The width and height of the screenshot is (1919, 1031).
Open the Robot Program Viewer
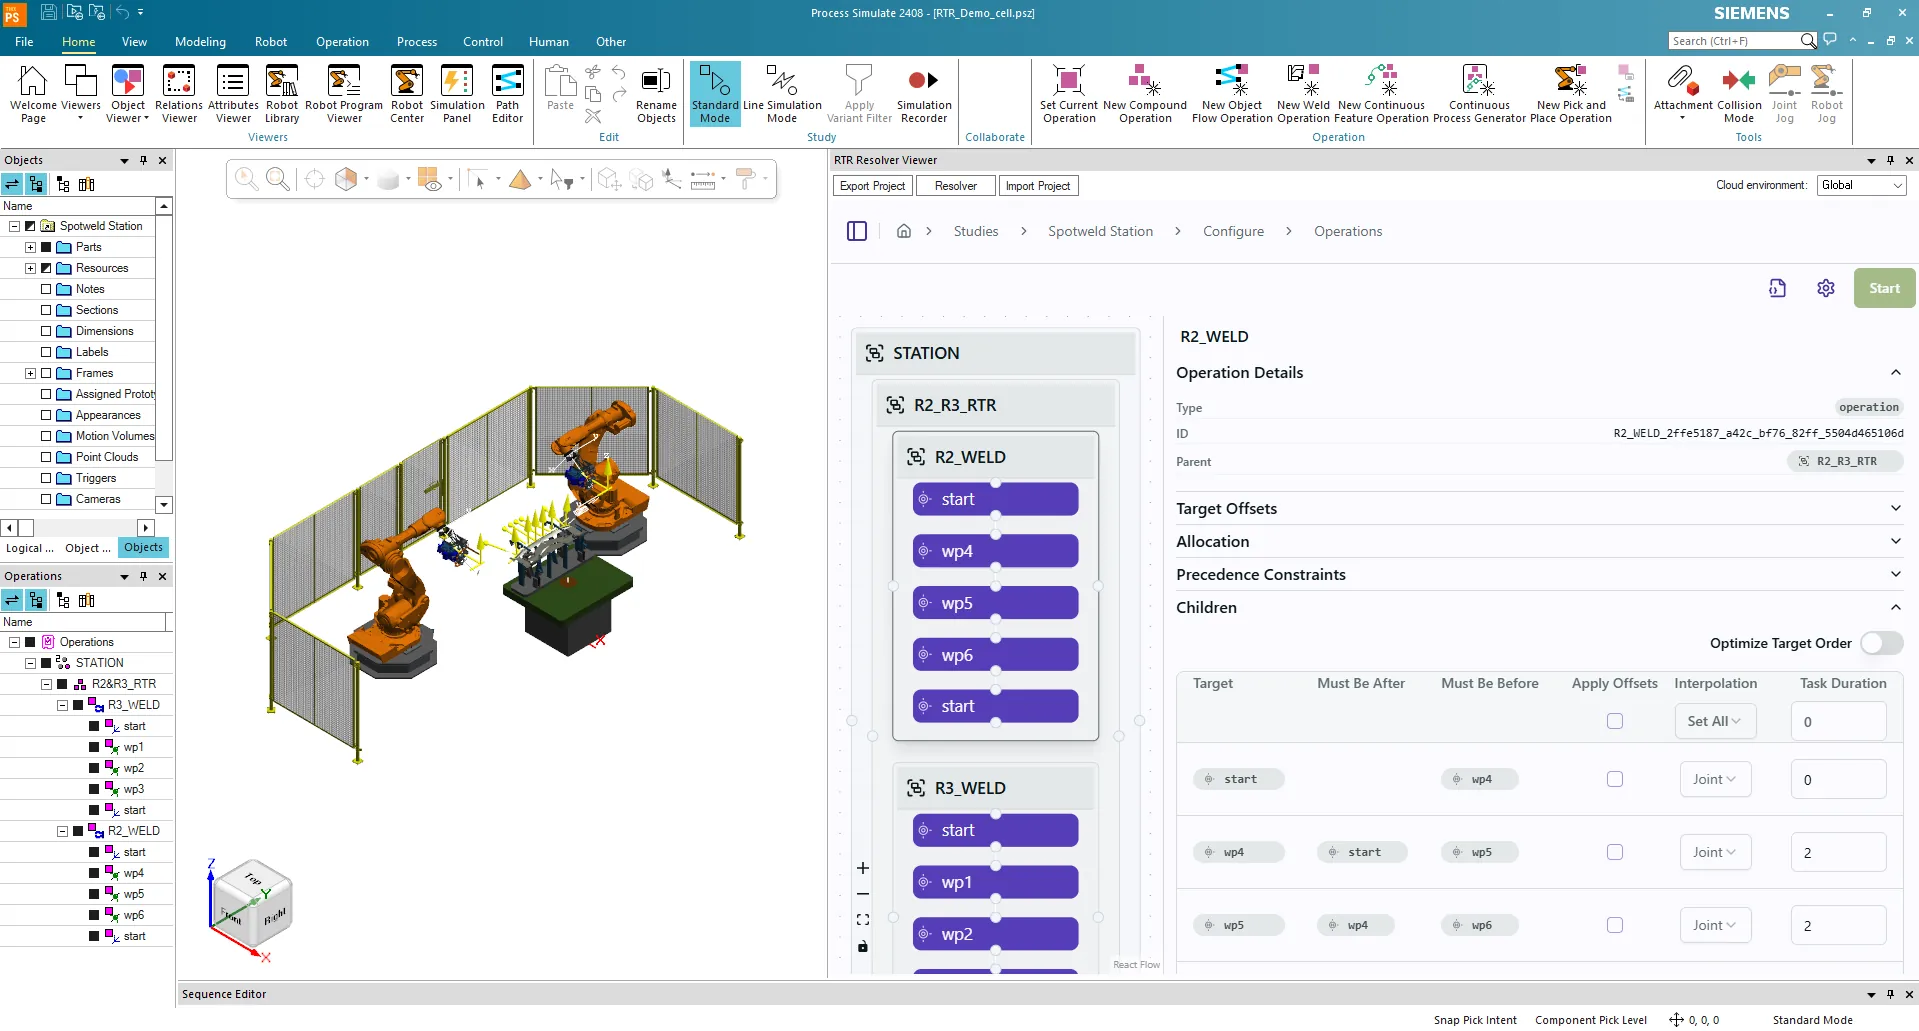coord(344,94)
